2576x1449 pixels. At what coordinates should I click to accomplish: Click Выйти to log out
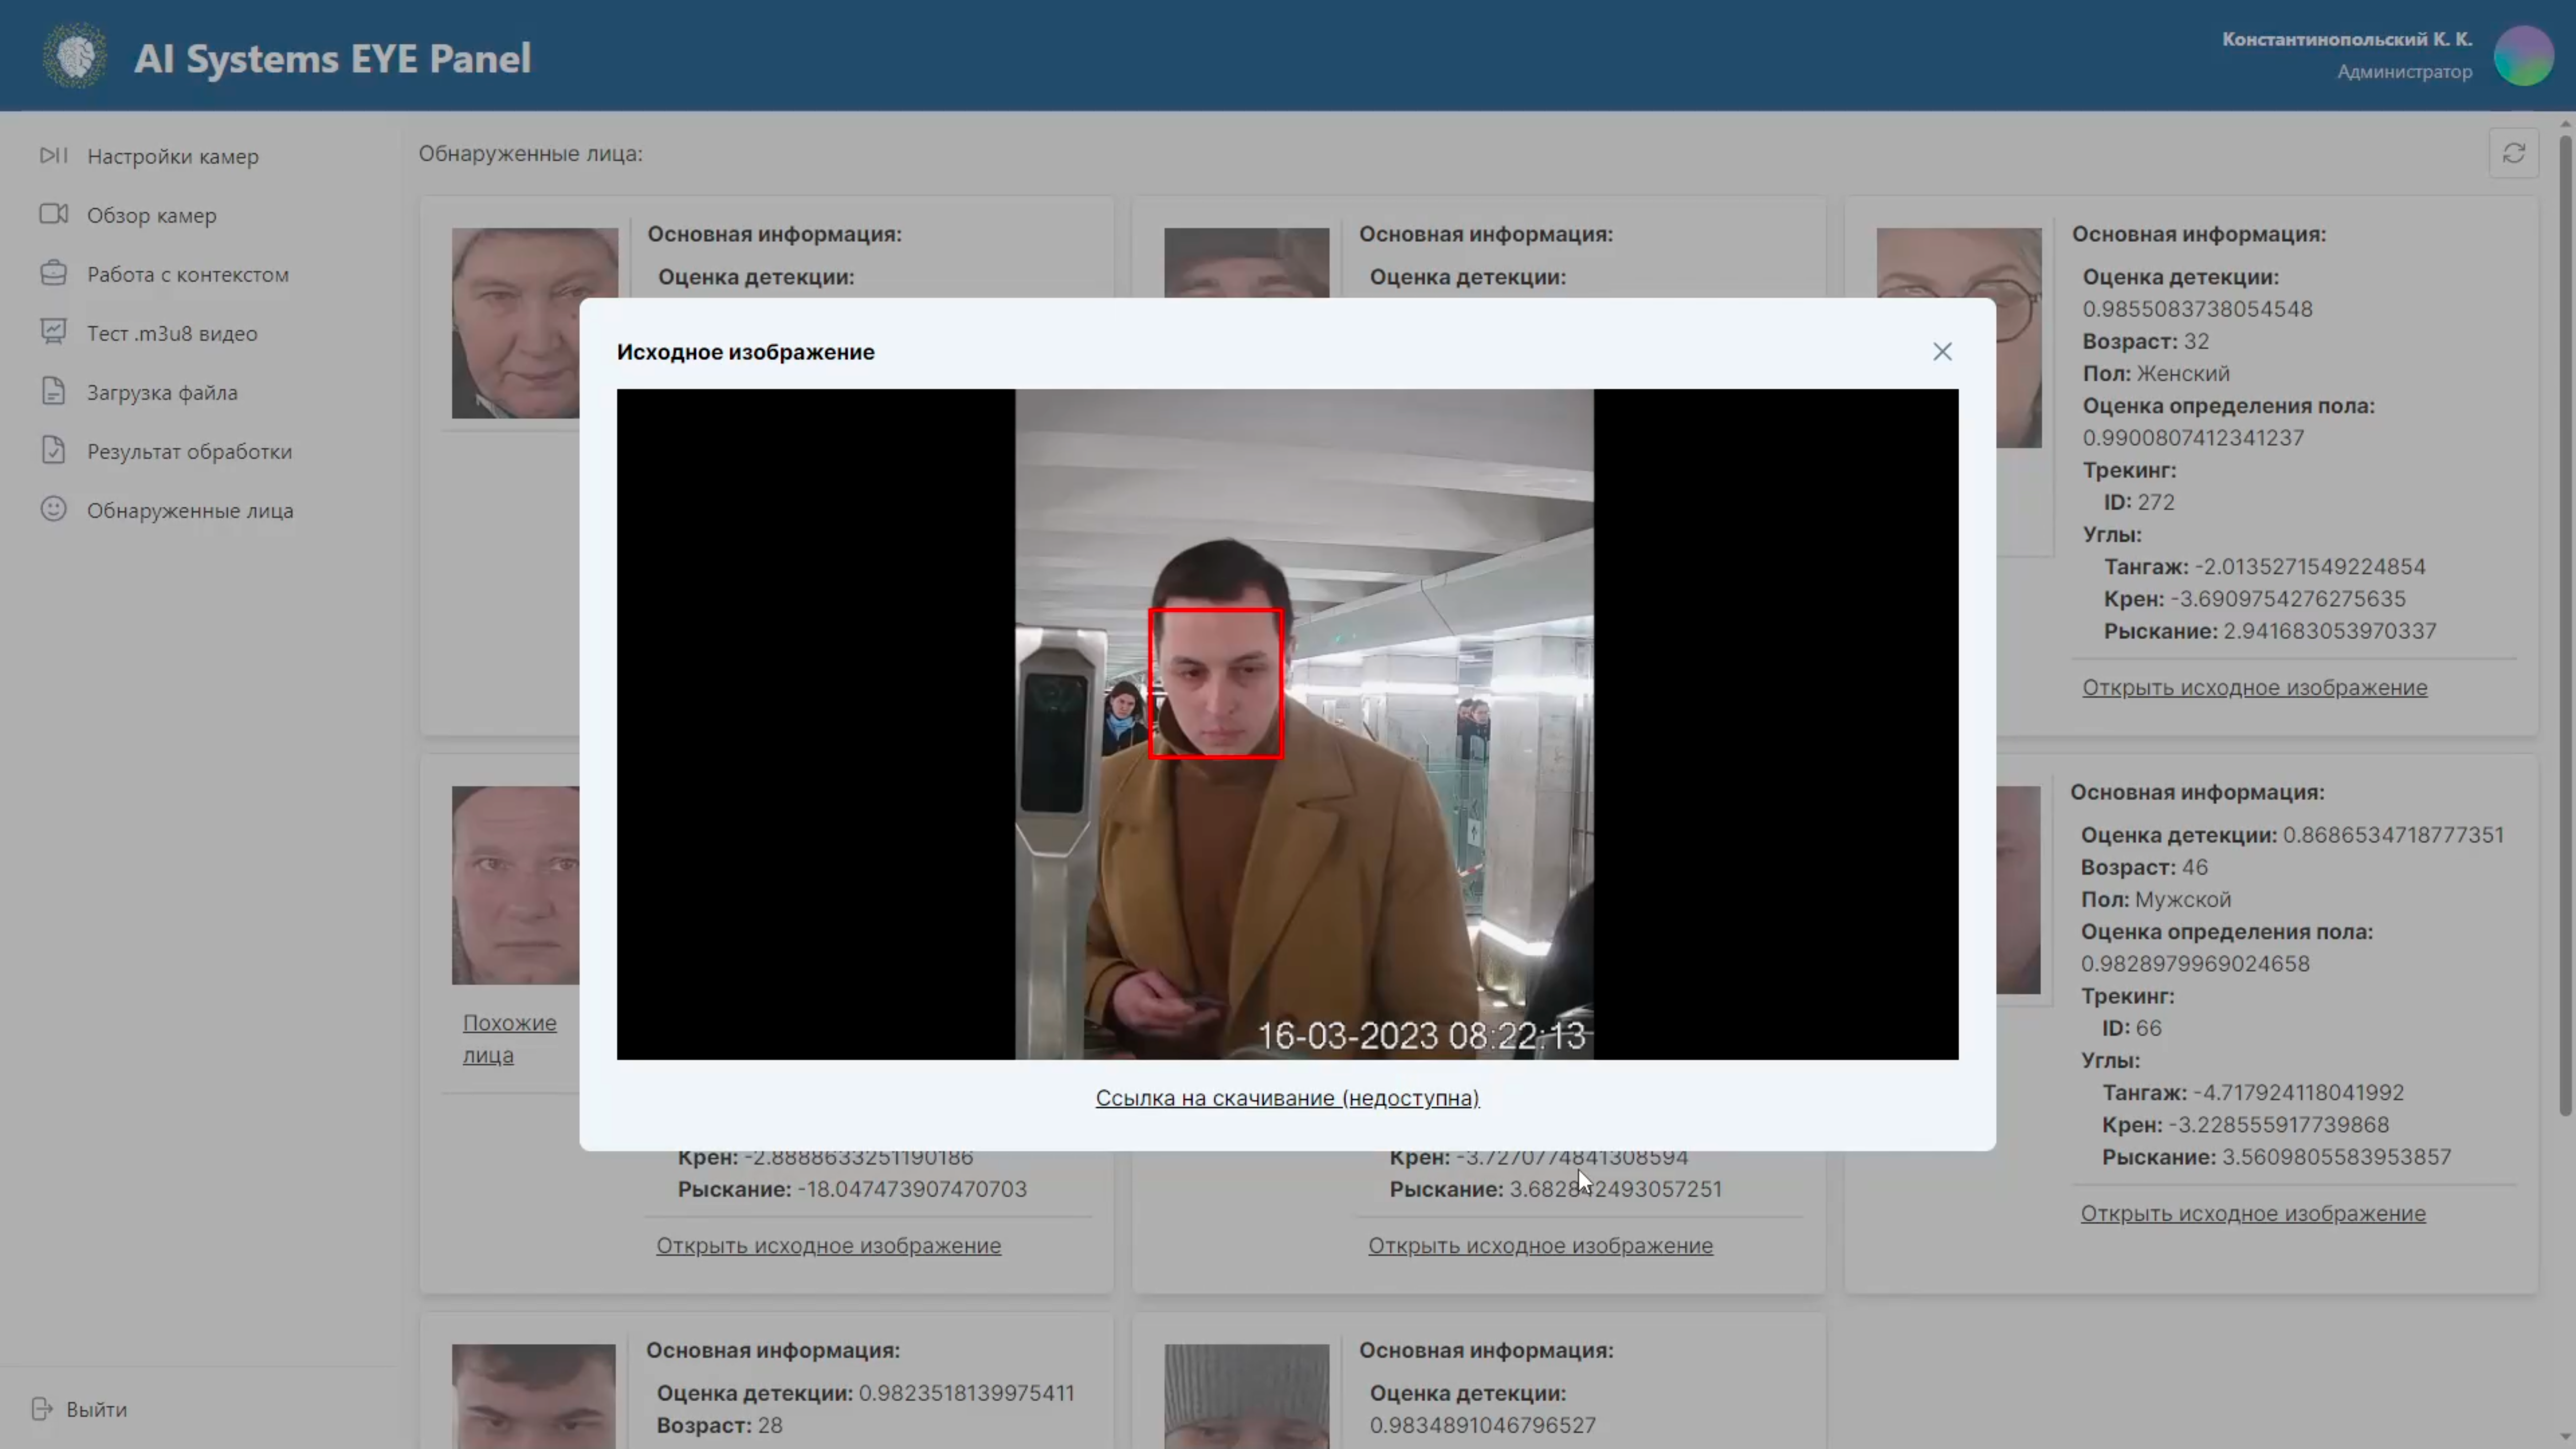pyautogui.click(x=96, y=1409)
